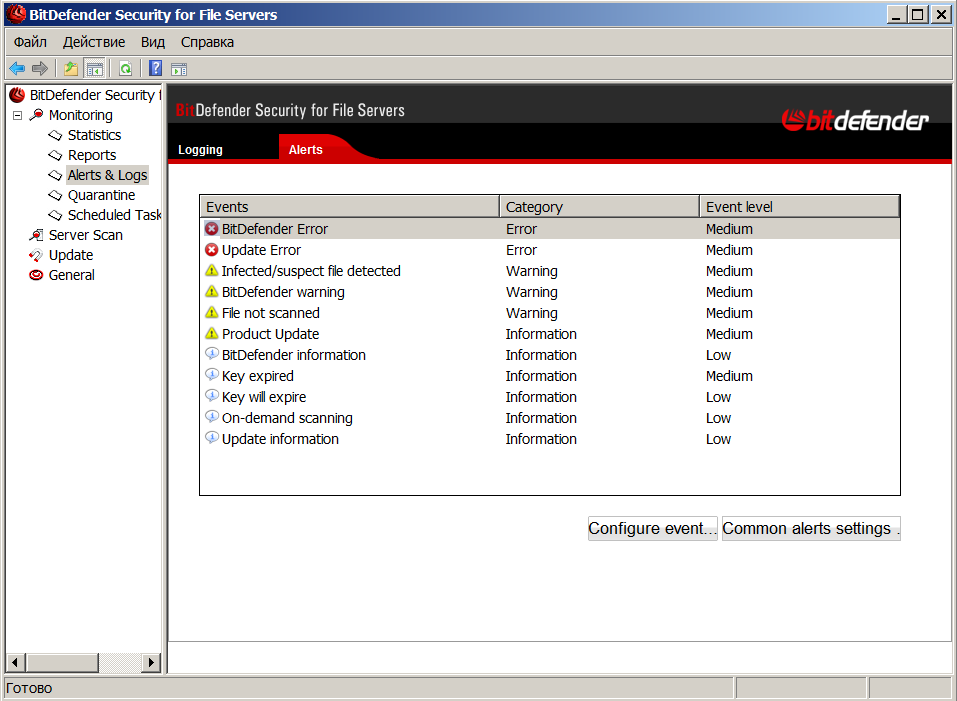Collapse the Monitoring tree node

[x=17, y=115]
